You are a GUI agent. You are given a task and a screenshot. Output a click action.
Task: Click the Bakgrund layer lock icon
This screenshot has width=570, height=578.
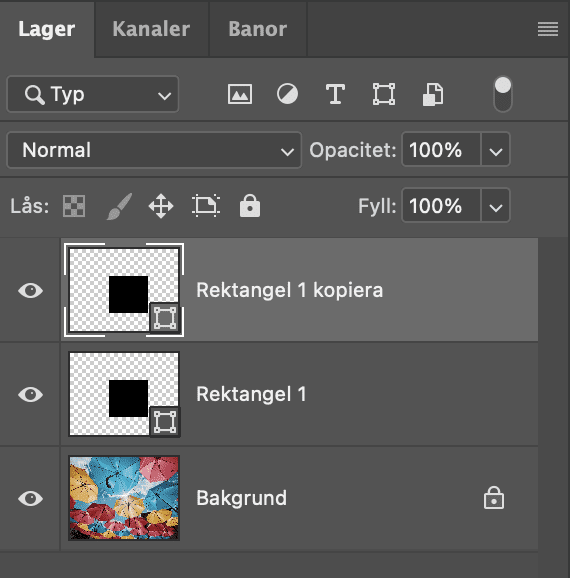tap(494, 498)
